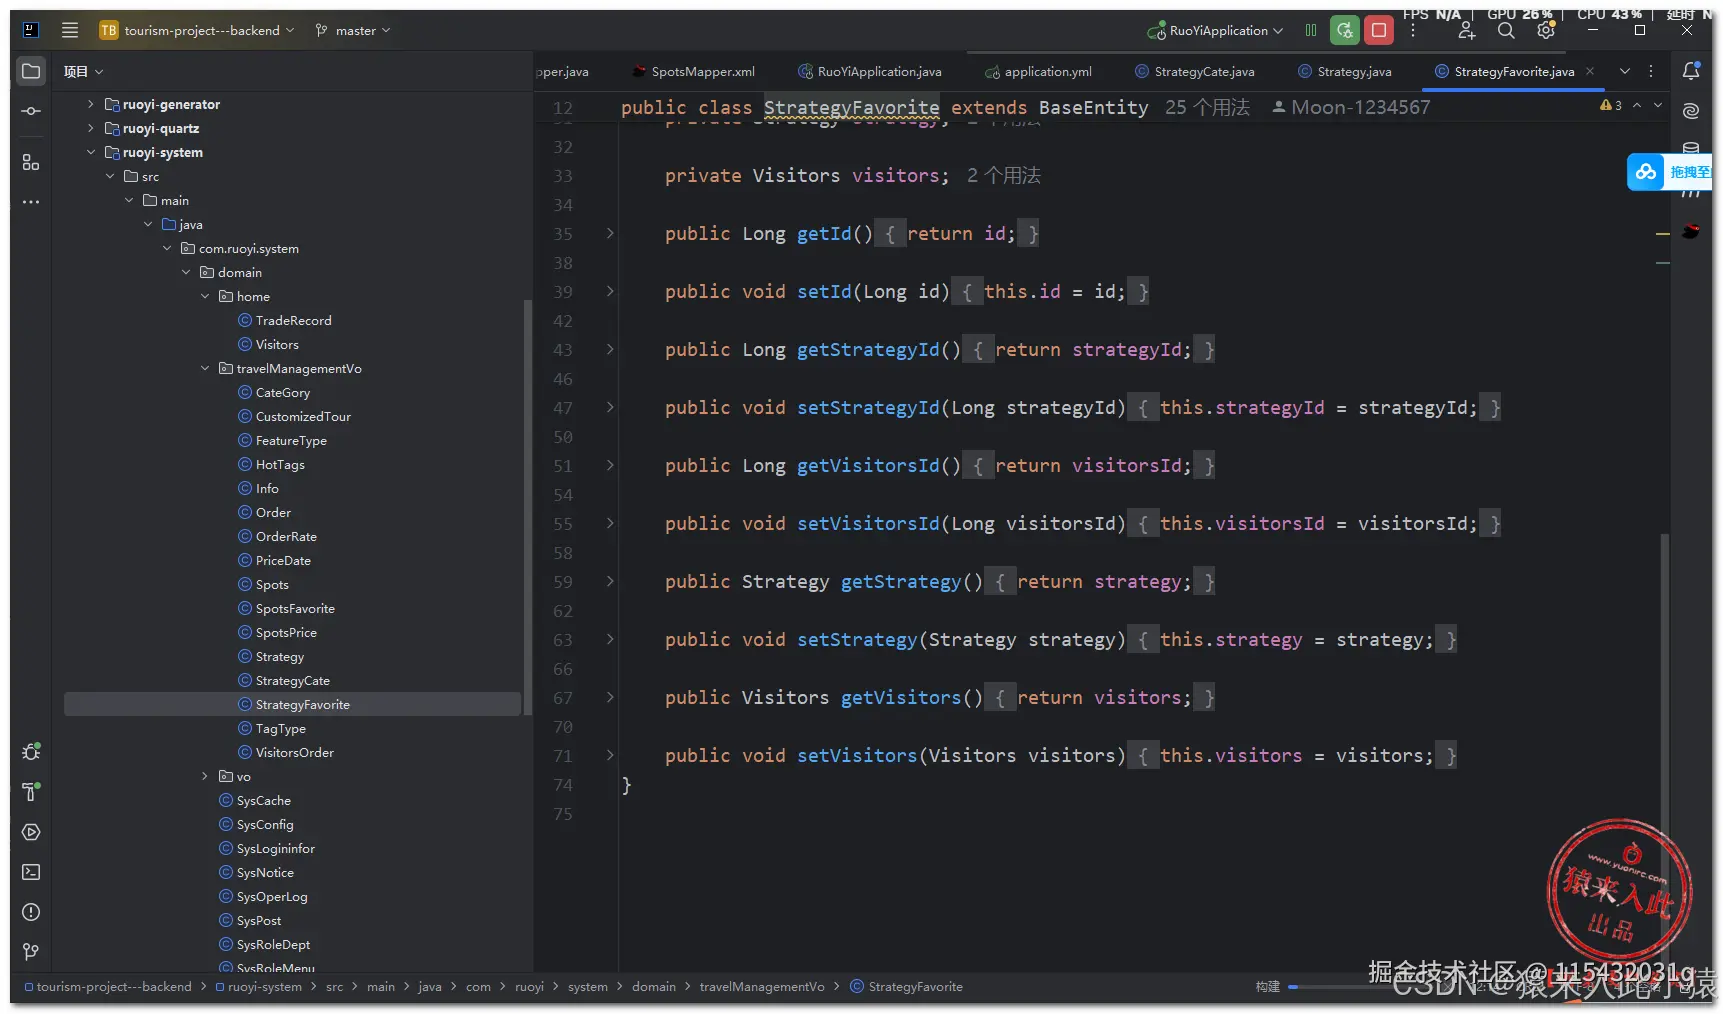This screenshot has width=1723, height=1014.
Task: Click the ruoyi-system breadcrumb
Action: (258, 987)
